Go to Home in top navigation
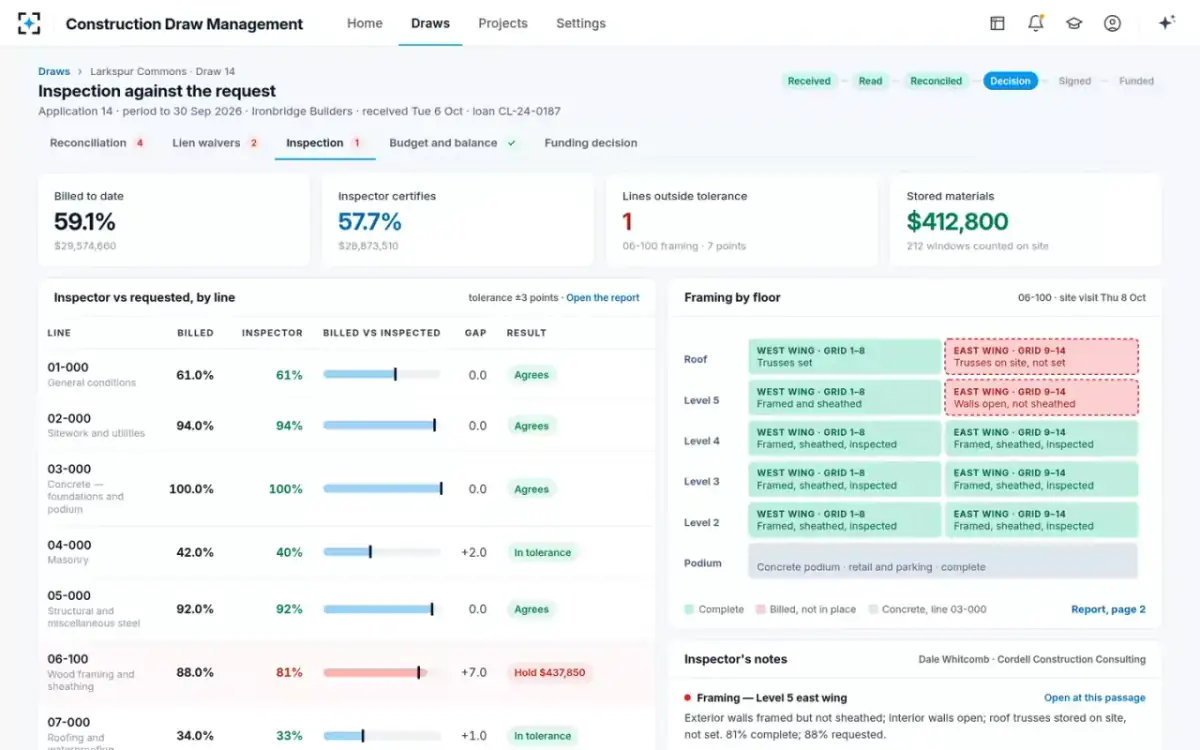The height and width of the screenshot is (750, 1200). (x=365, y=23)
